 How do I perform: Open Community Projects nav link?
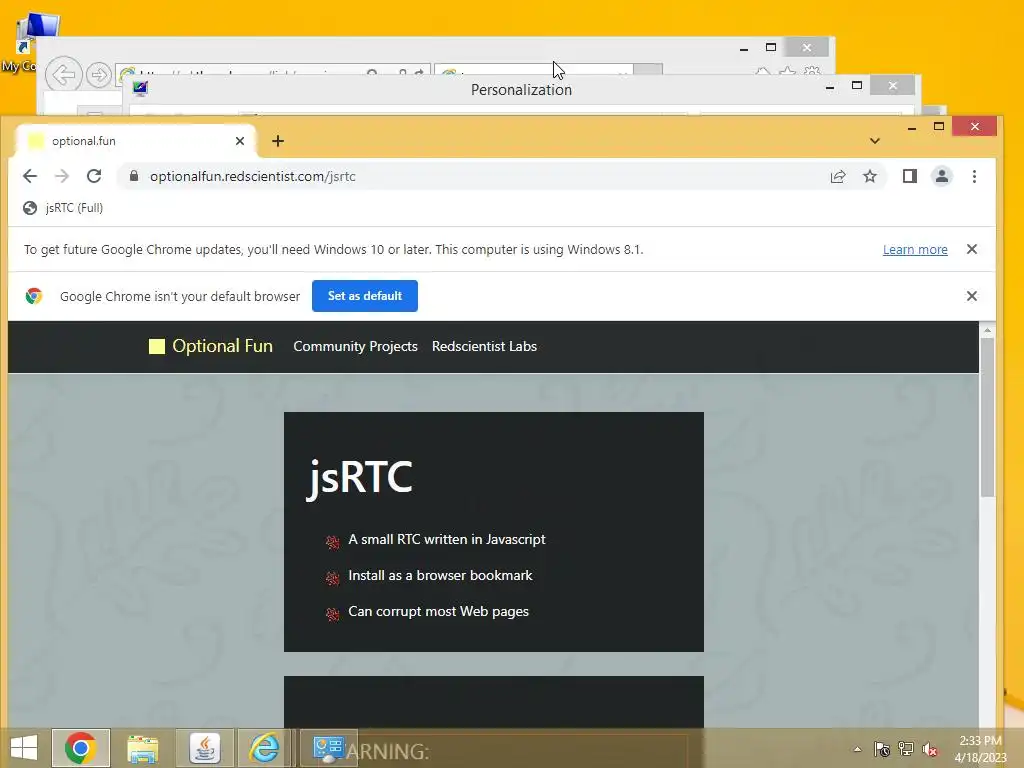click(x=355, y=346)
